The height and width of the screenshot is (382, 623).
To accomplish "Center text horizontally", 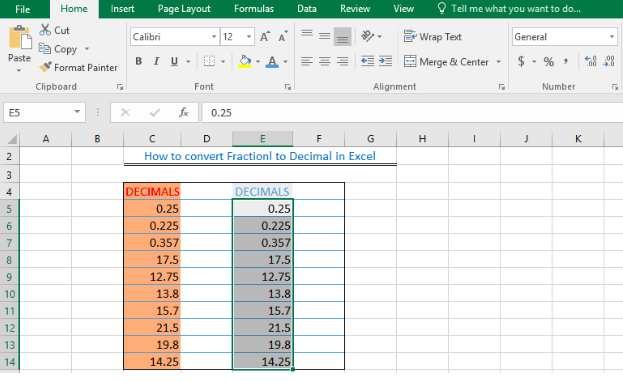I will pyautogui.click(x=325, y=61).
